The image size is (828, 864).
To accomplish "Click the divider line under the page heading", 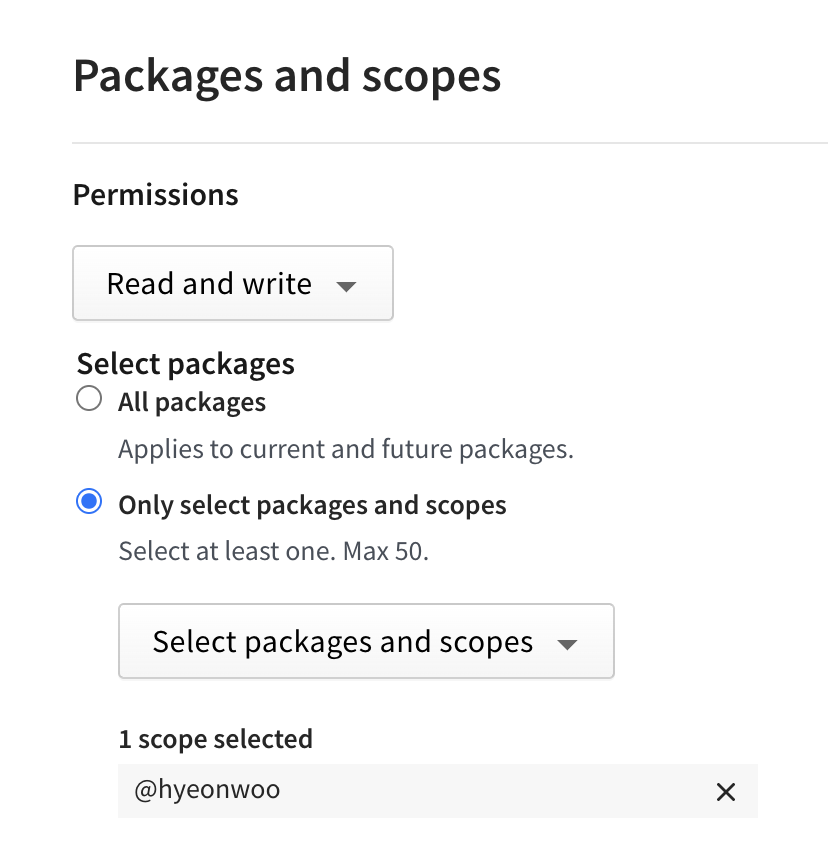I will (450, 143).
